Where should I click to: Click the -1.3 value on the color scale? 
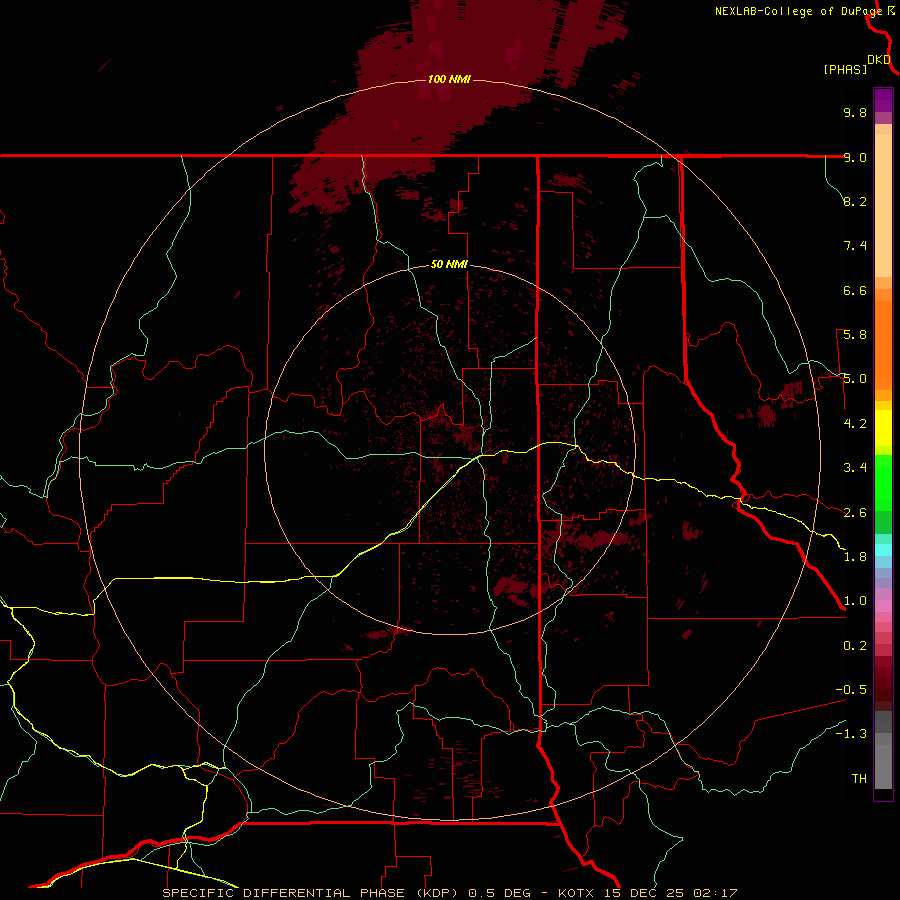(x=851, y=734)
